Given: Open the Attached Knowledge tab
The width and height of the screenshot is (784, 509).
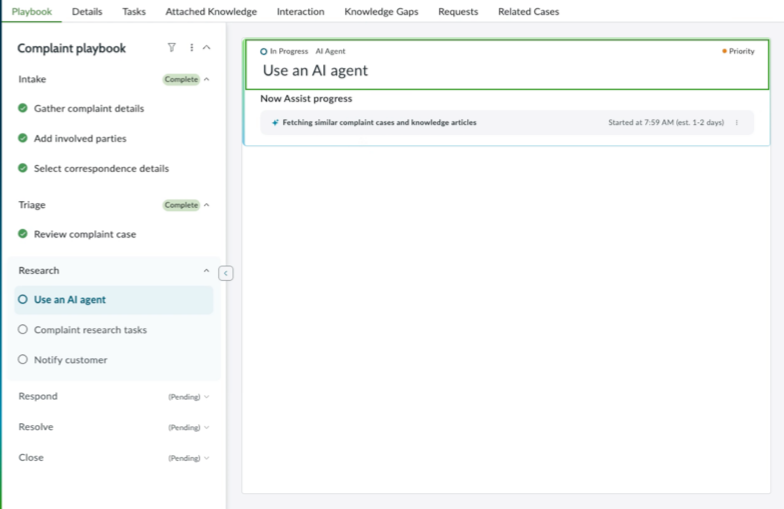Looking at the screenshot, I should coord(211,12).
